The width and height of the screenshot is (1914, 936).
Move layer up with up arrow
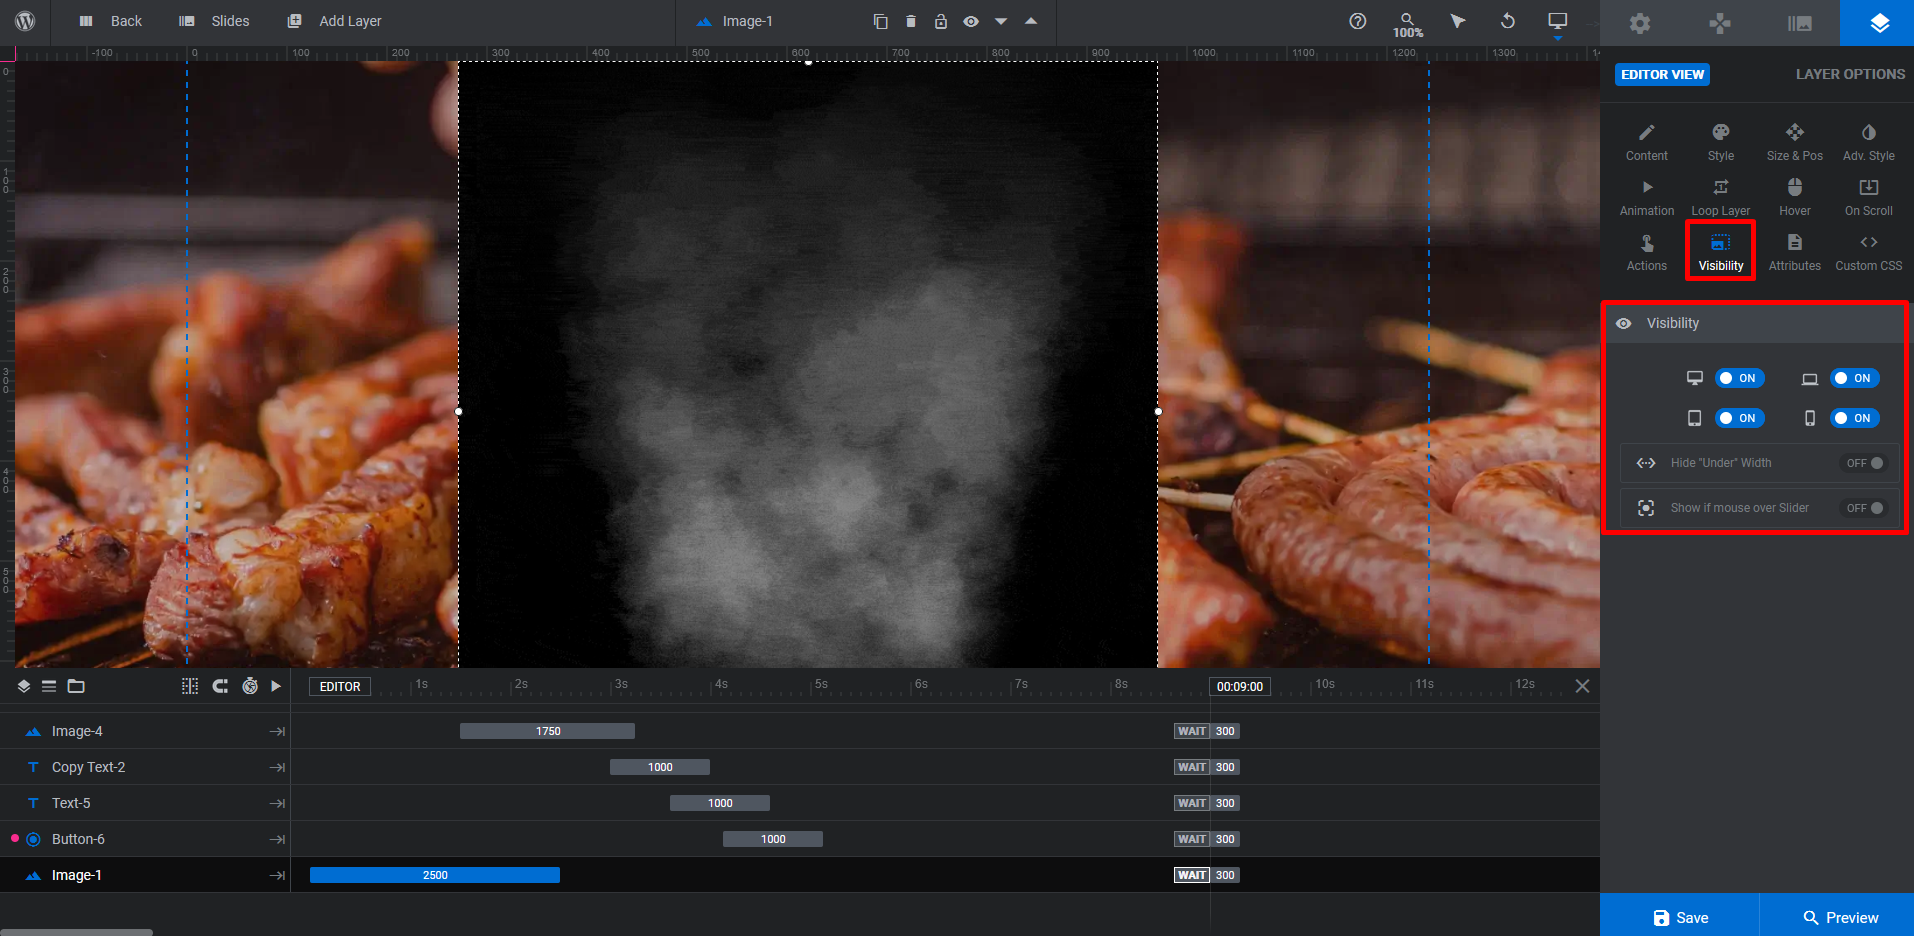pyautogui.click(x=1031, y=21)
